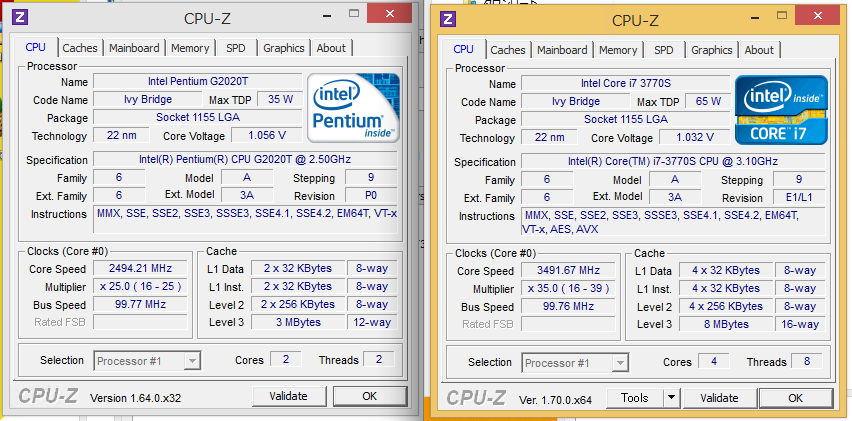Click version text Ver. 1.70.0.x64
The width and height of the screenshot is (852, 421).
(555, 400)
